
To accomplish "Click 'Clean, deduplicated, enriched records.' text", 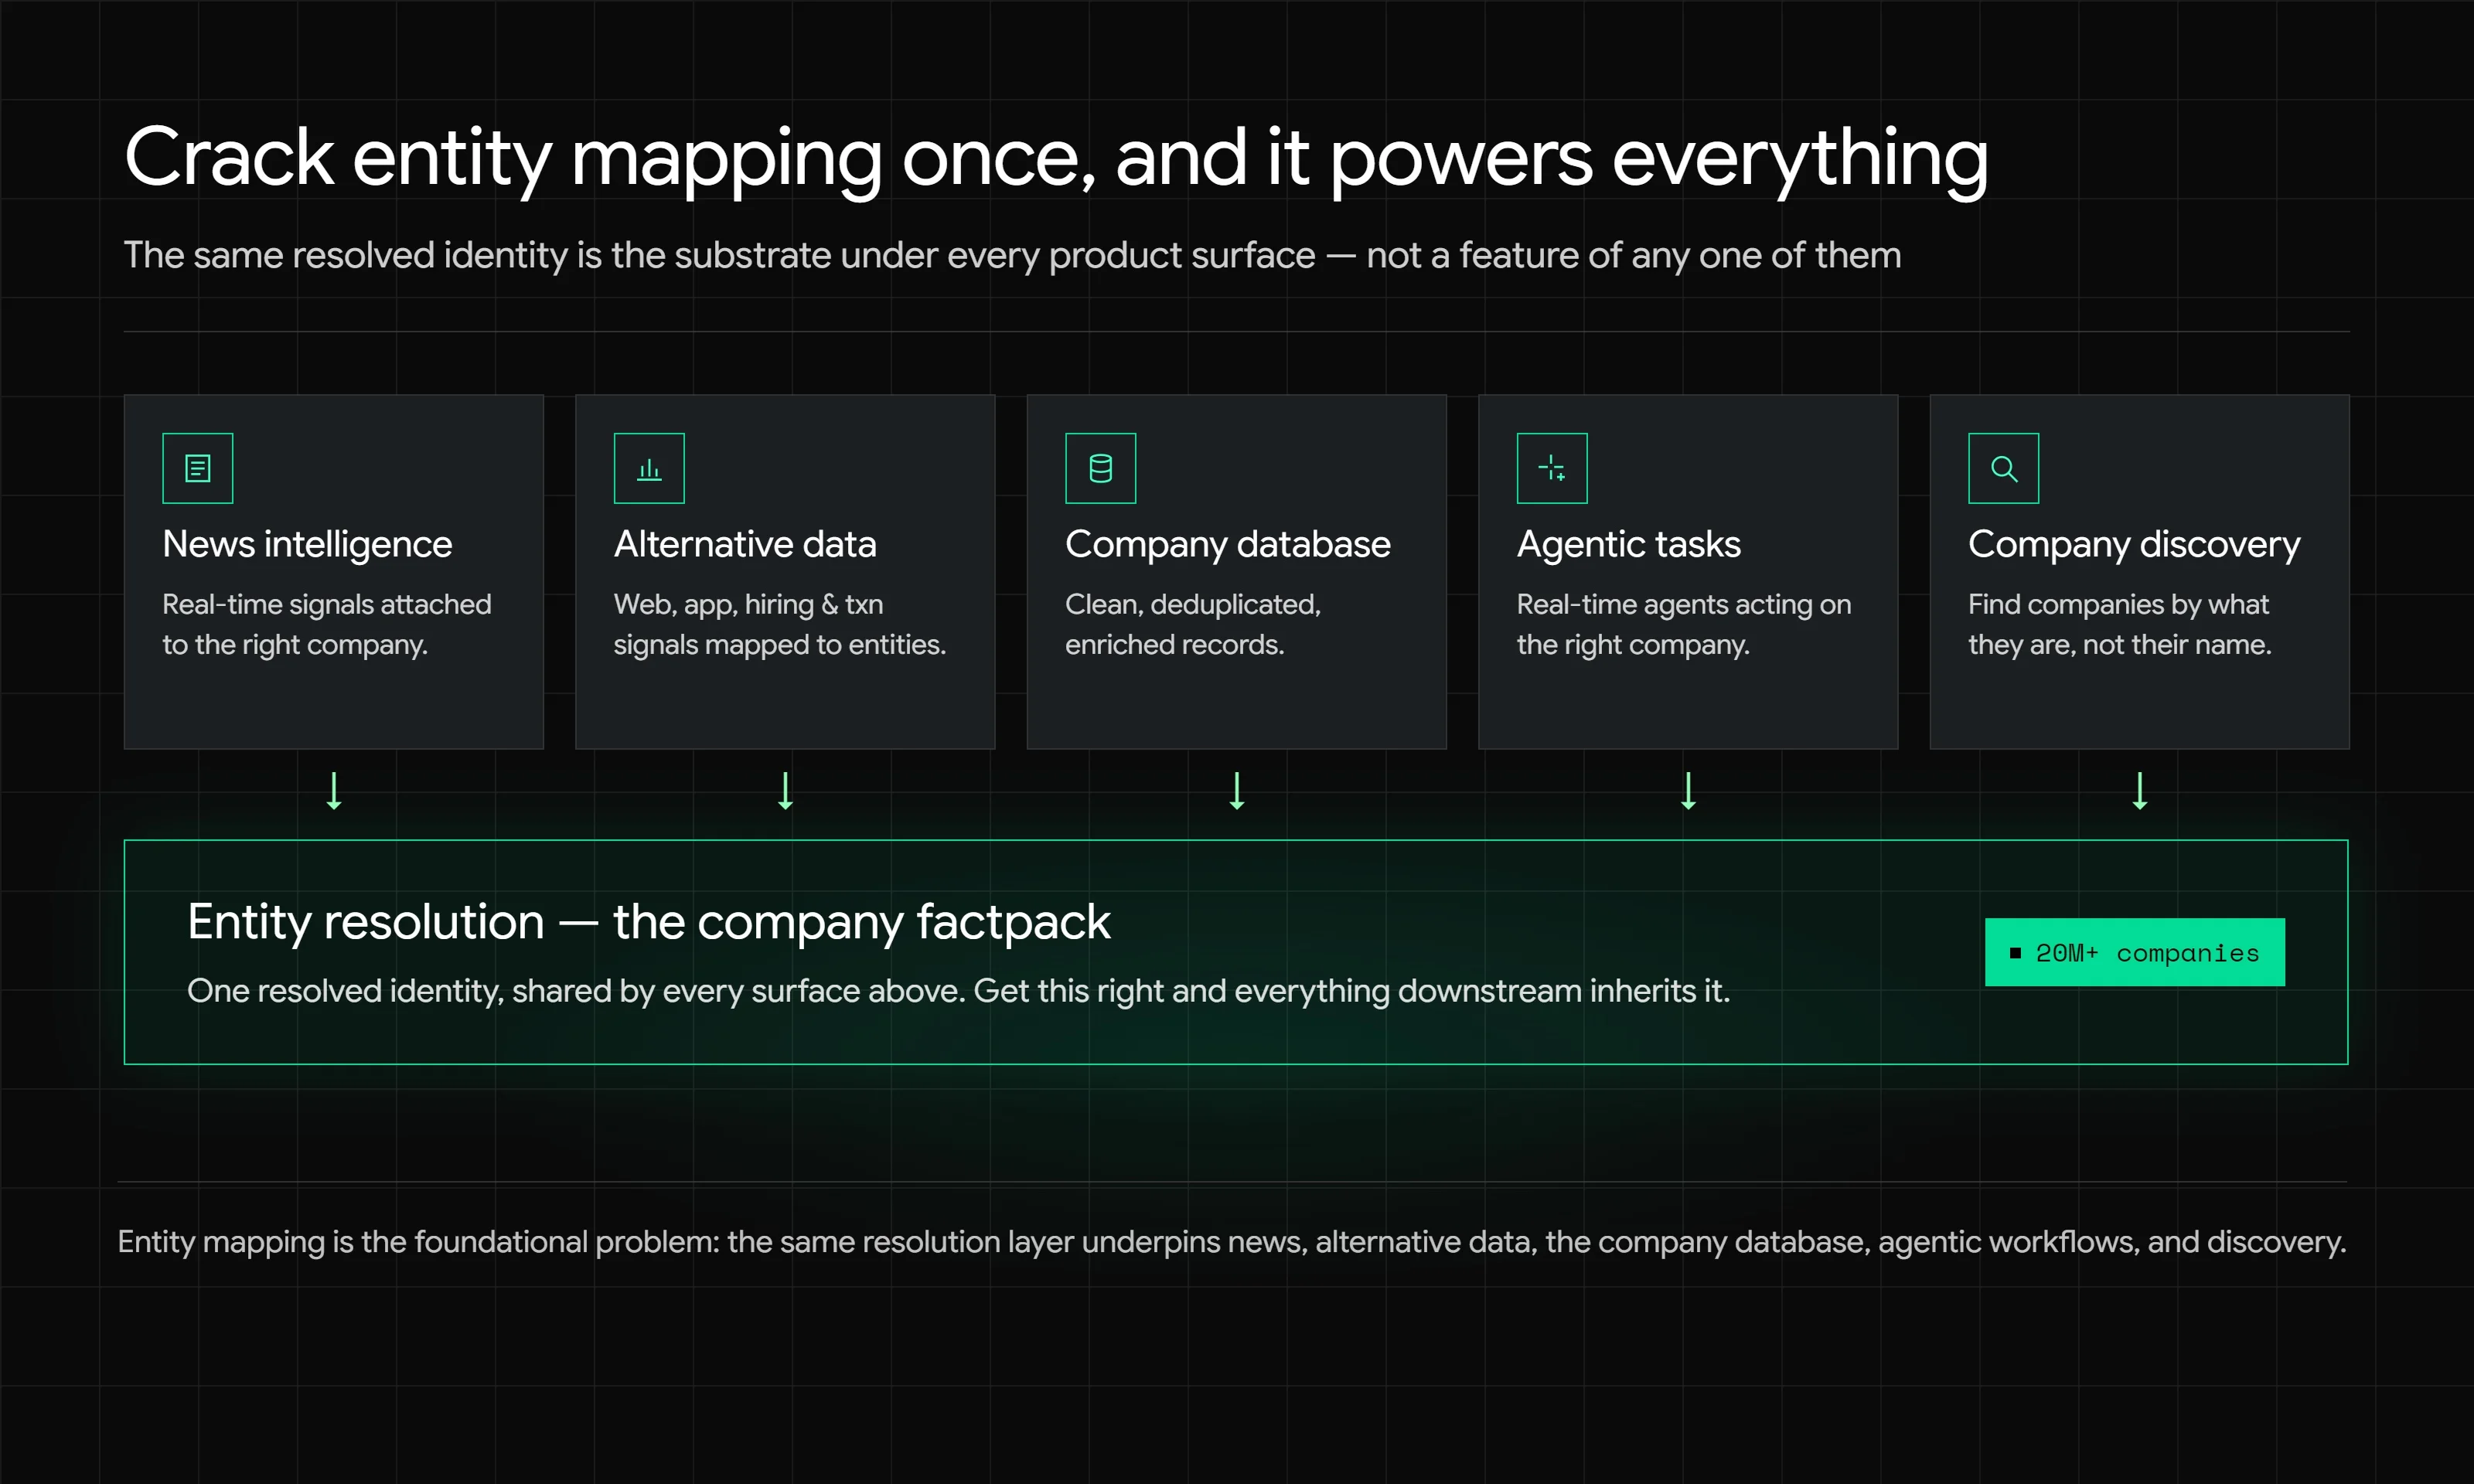I will [x=1193, y=624].
